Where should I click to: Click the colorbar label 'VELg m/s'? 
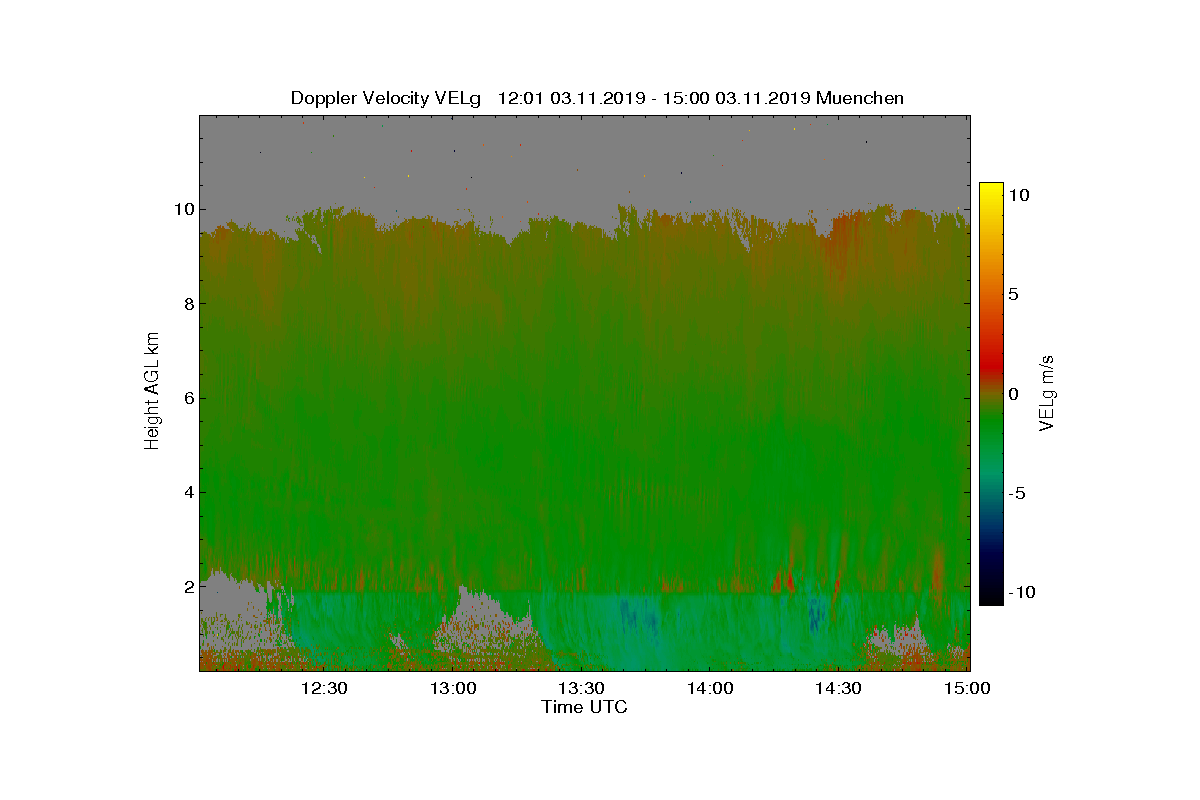pyautogui.click(x=1046, y=394)
